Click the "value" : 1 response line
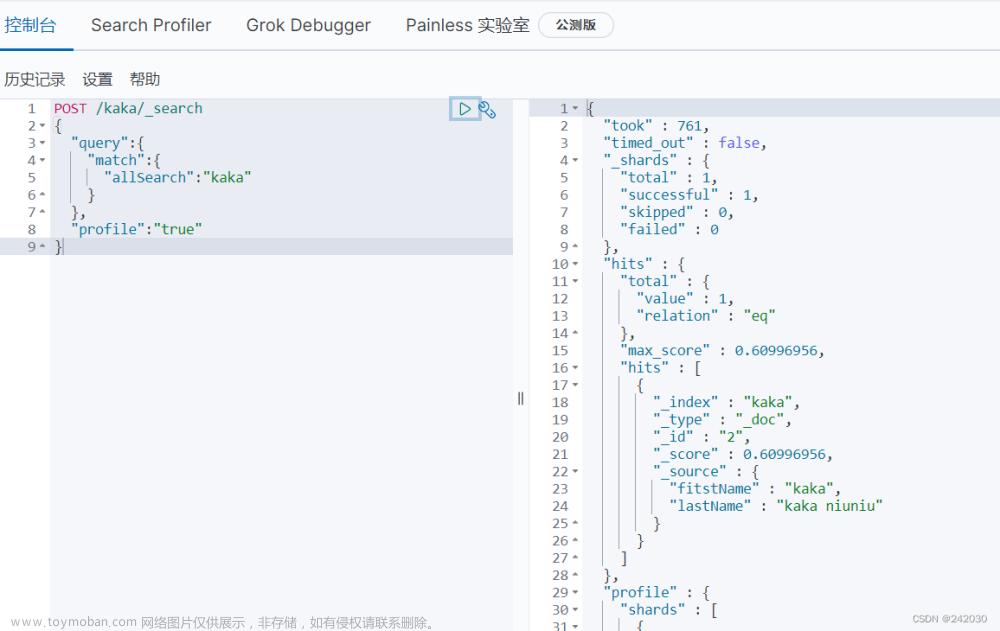The width and height of the screenshot is (1000, 631). point(685,299)
